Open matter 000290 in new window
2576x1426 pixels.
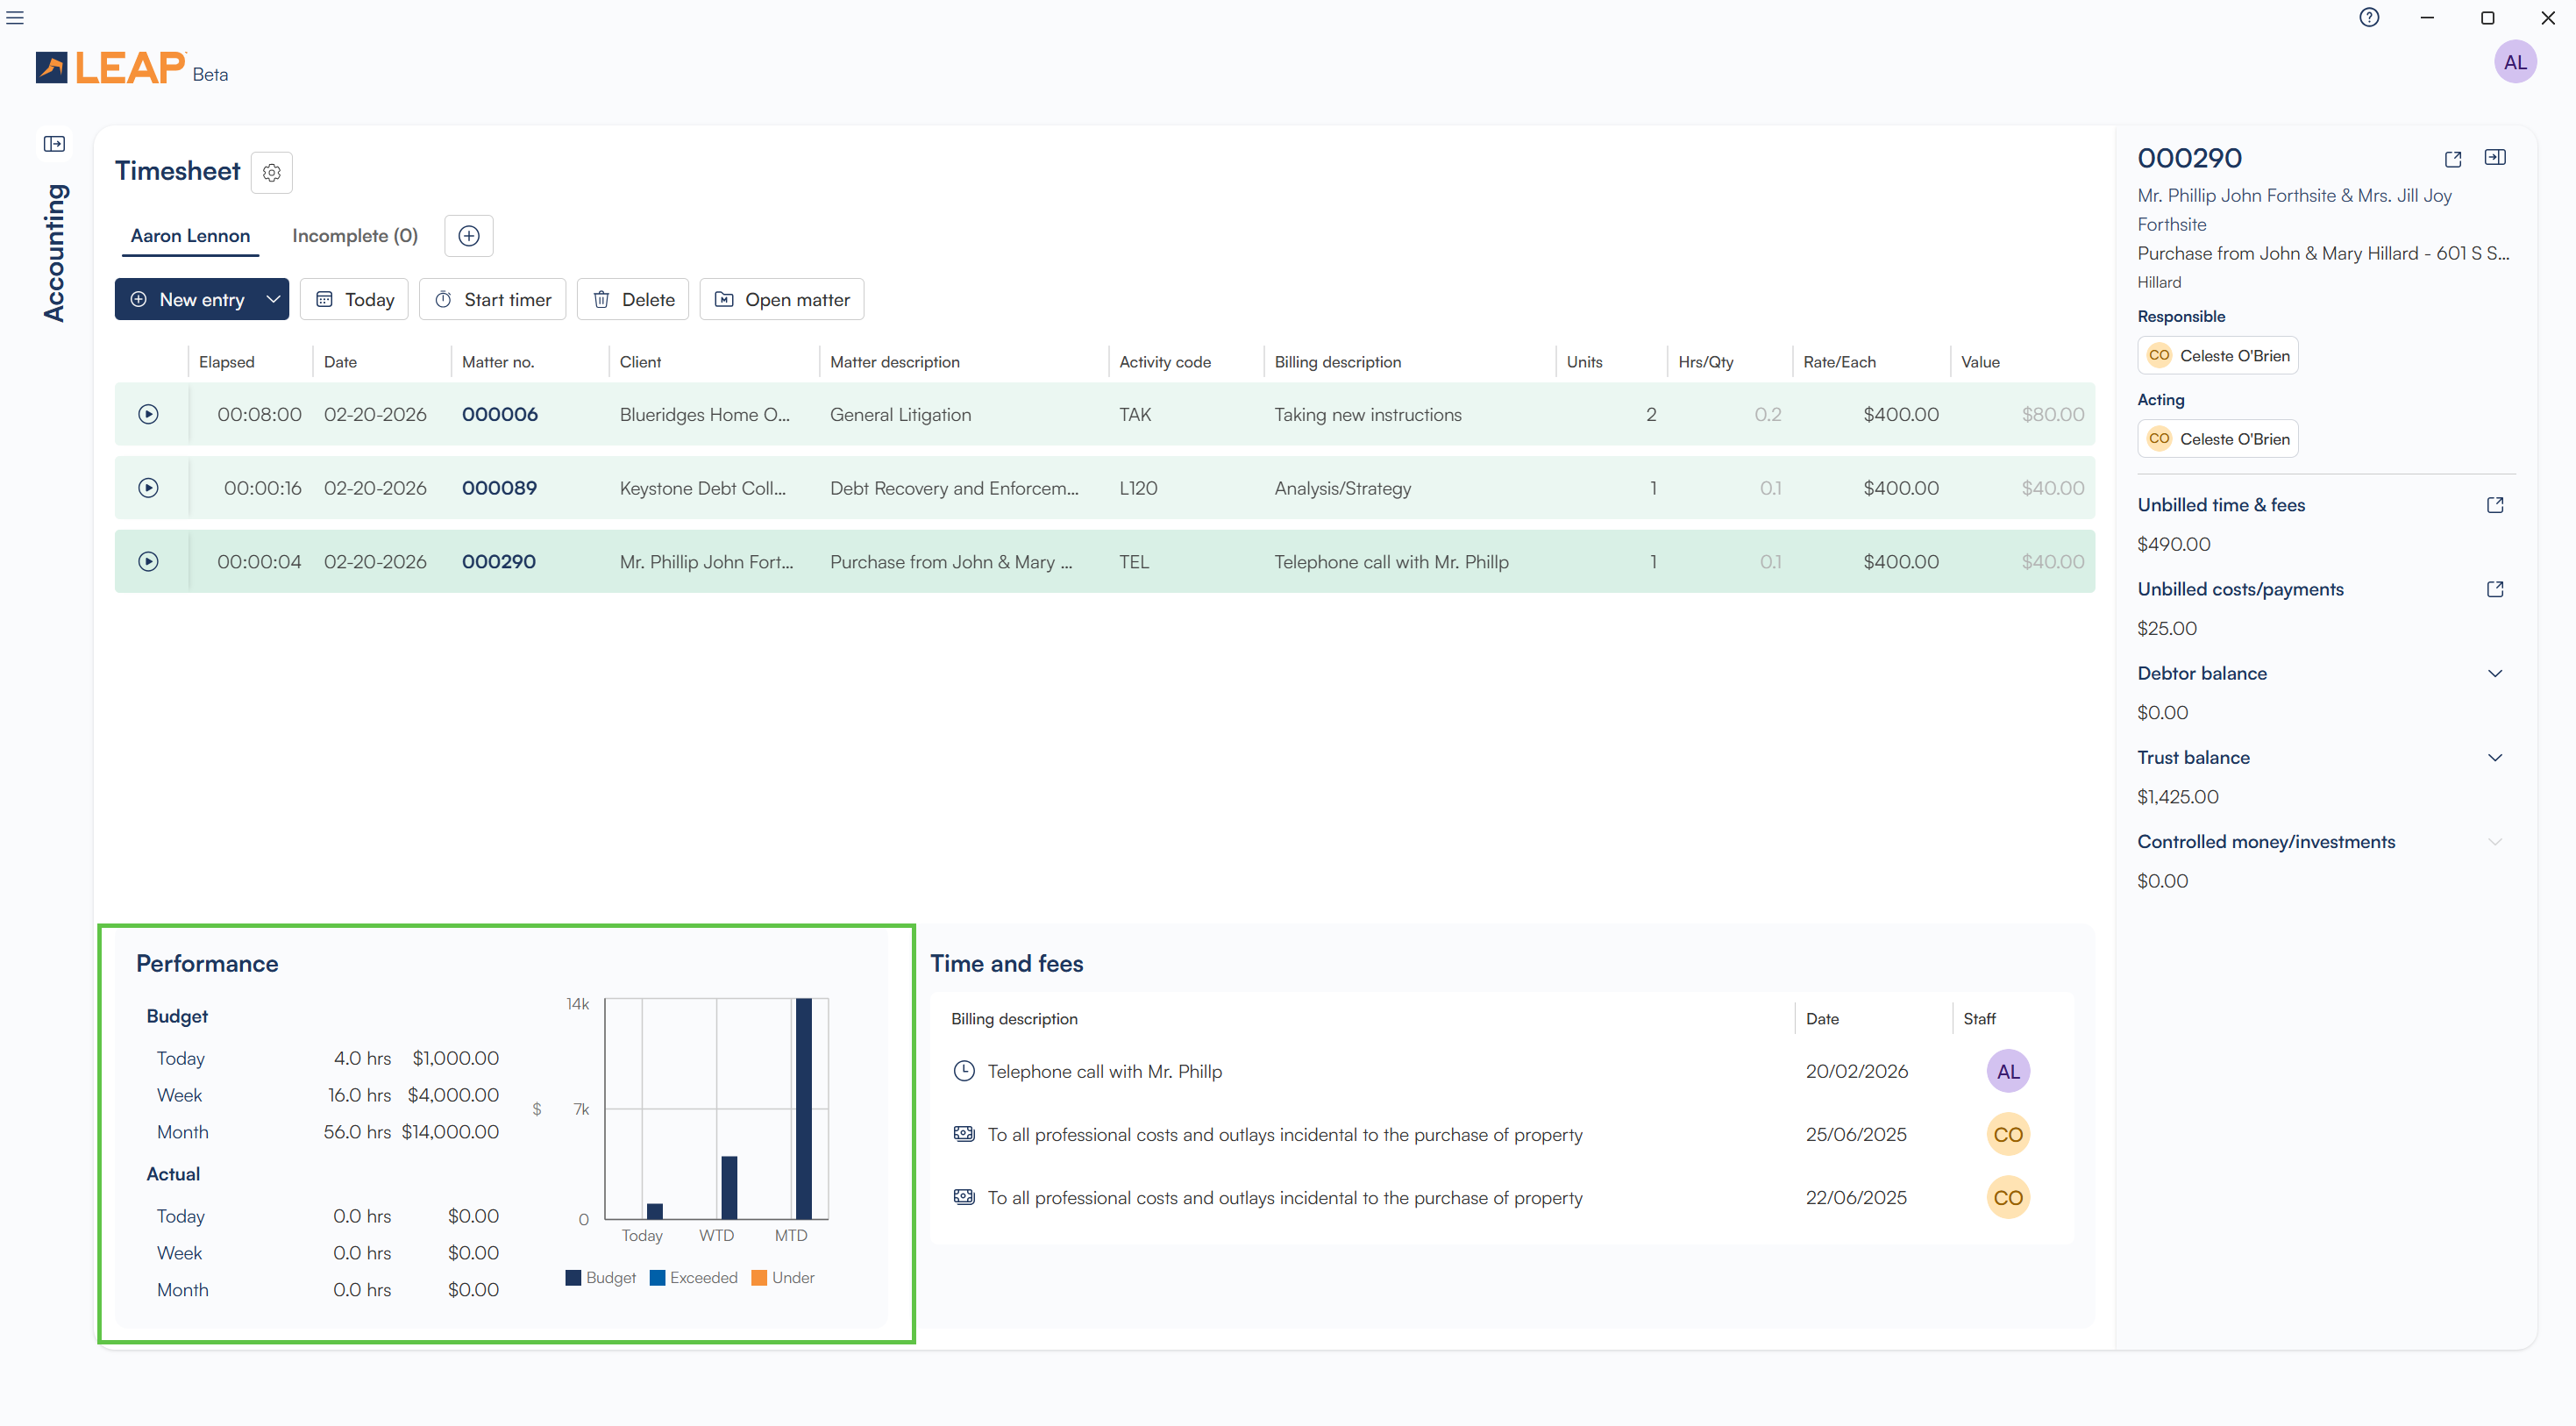[2452, 159]
